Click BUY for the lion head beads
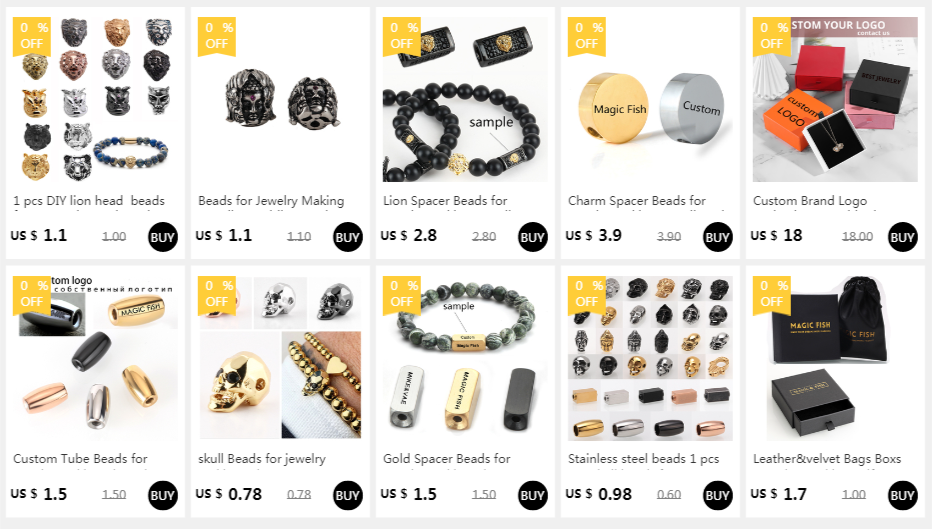This screenshot has height=529, width=932. 162,237
